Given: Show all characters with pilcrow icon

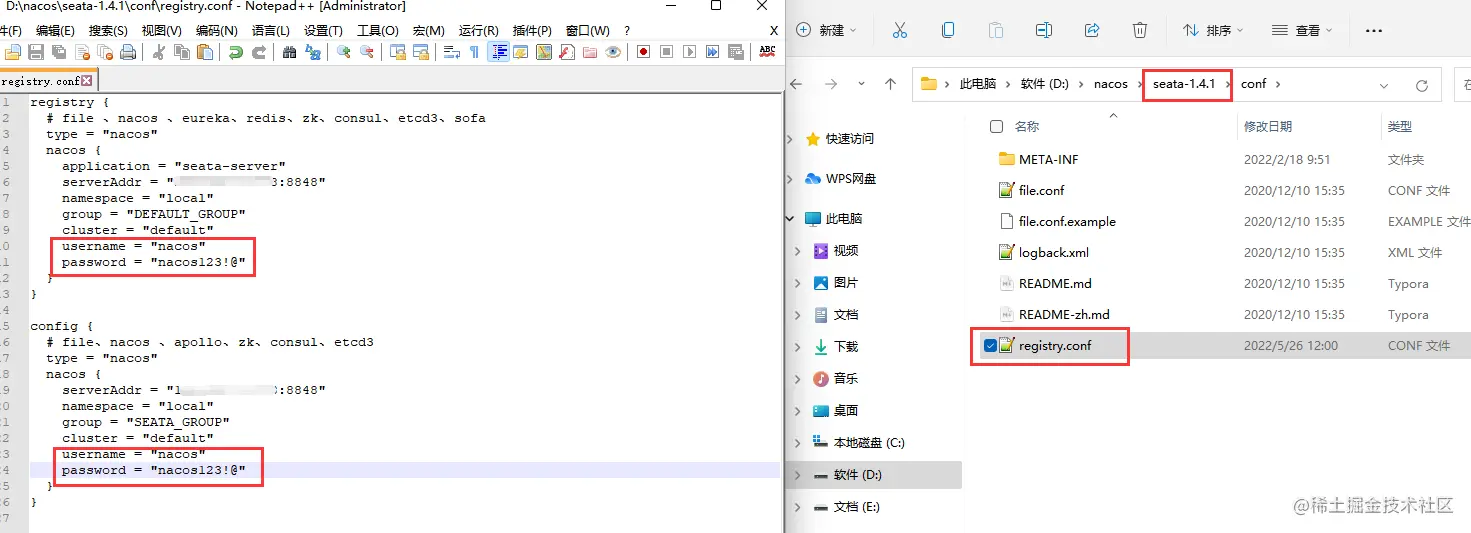Looking at the screenshot, I should click(474, 52).
